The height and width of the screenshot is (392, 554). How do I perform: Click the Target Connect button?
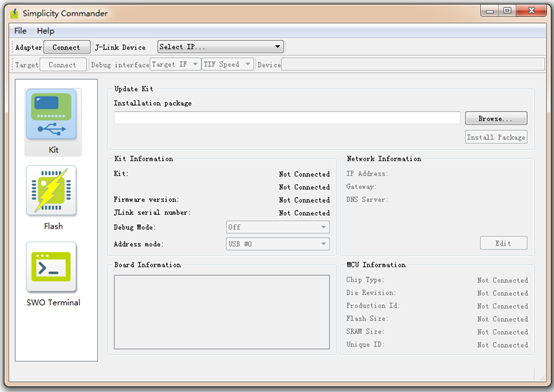coord(63,65)
